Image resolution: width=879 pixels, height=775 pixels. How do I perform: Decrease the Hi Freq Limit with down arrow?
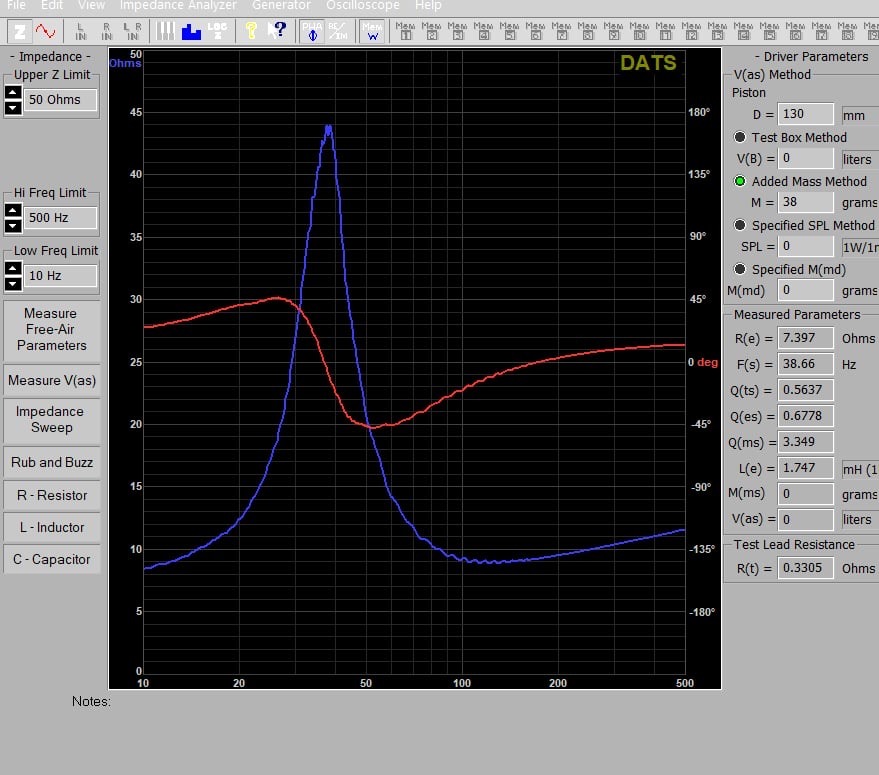click(x=13, y=225)
